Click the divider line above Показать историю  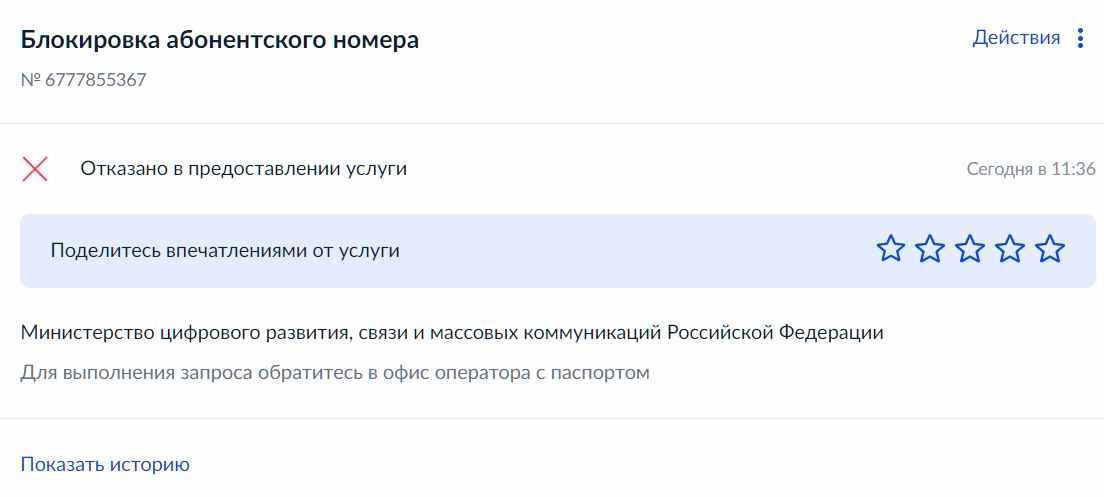click(552, 419)
